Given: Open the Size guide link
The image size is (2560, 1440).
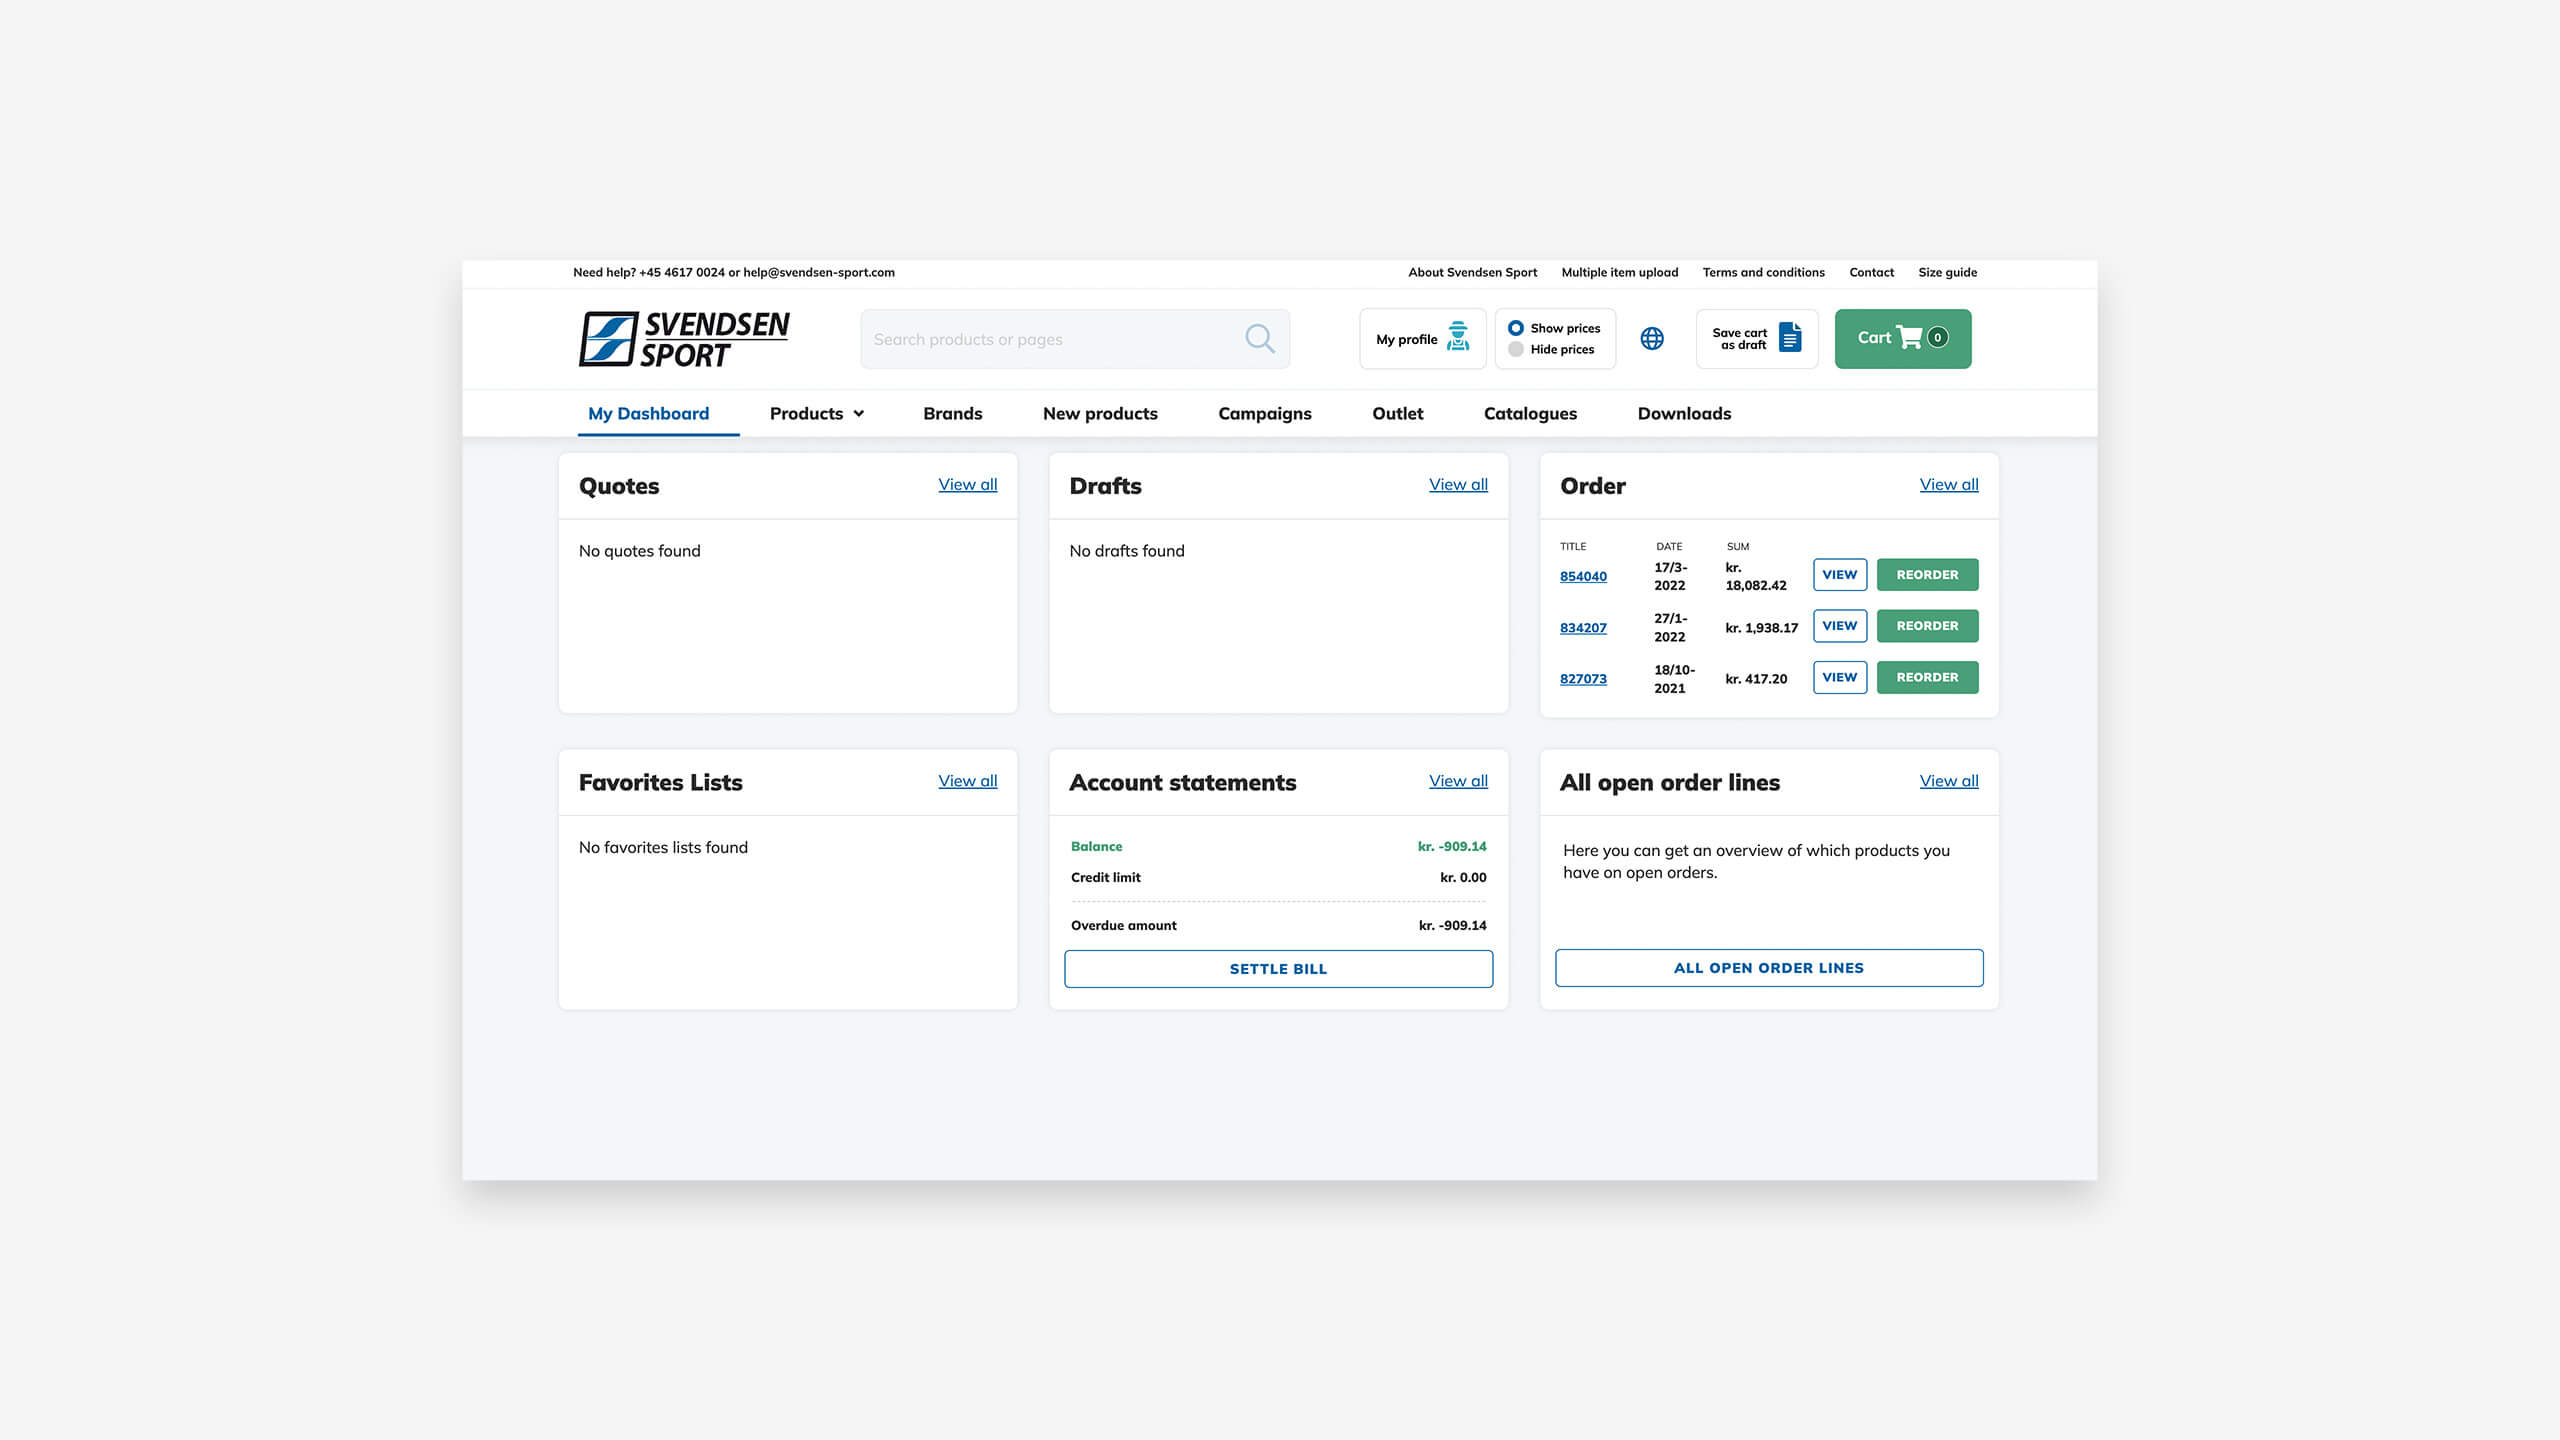Looking at the screenshot, I should coord(1947,272).
